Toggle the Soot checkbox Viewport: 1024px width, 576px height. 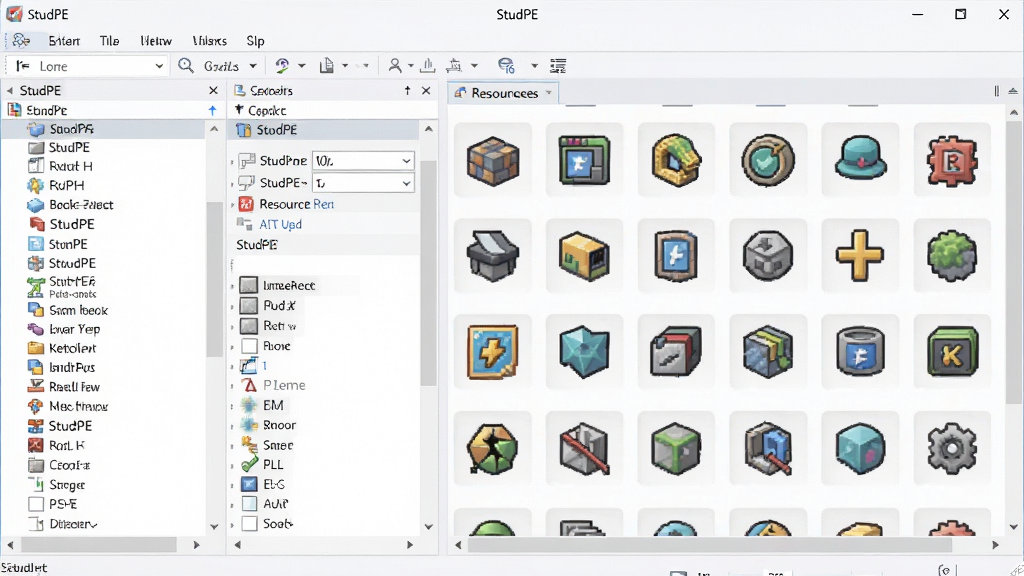tap(249, 524)
